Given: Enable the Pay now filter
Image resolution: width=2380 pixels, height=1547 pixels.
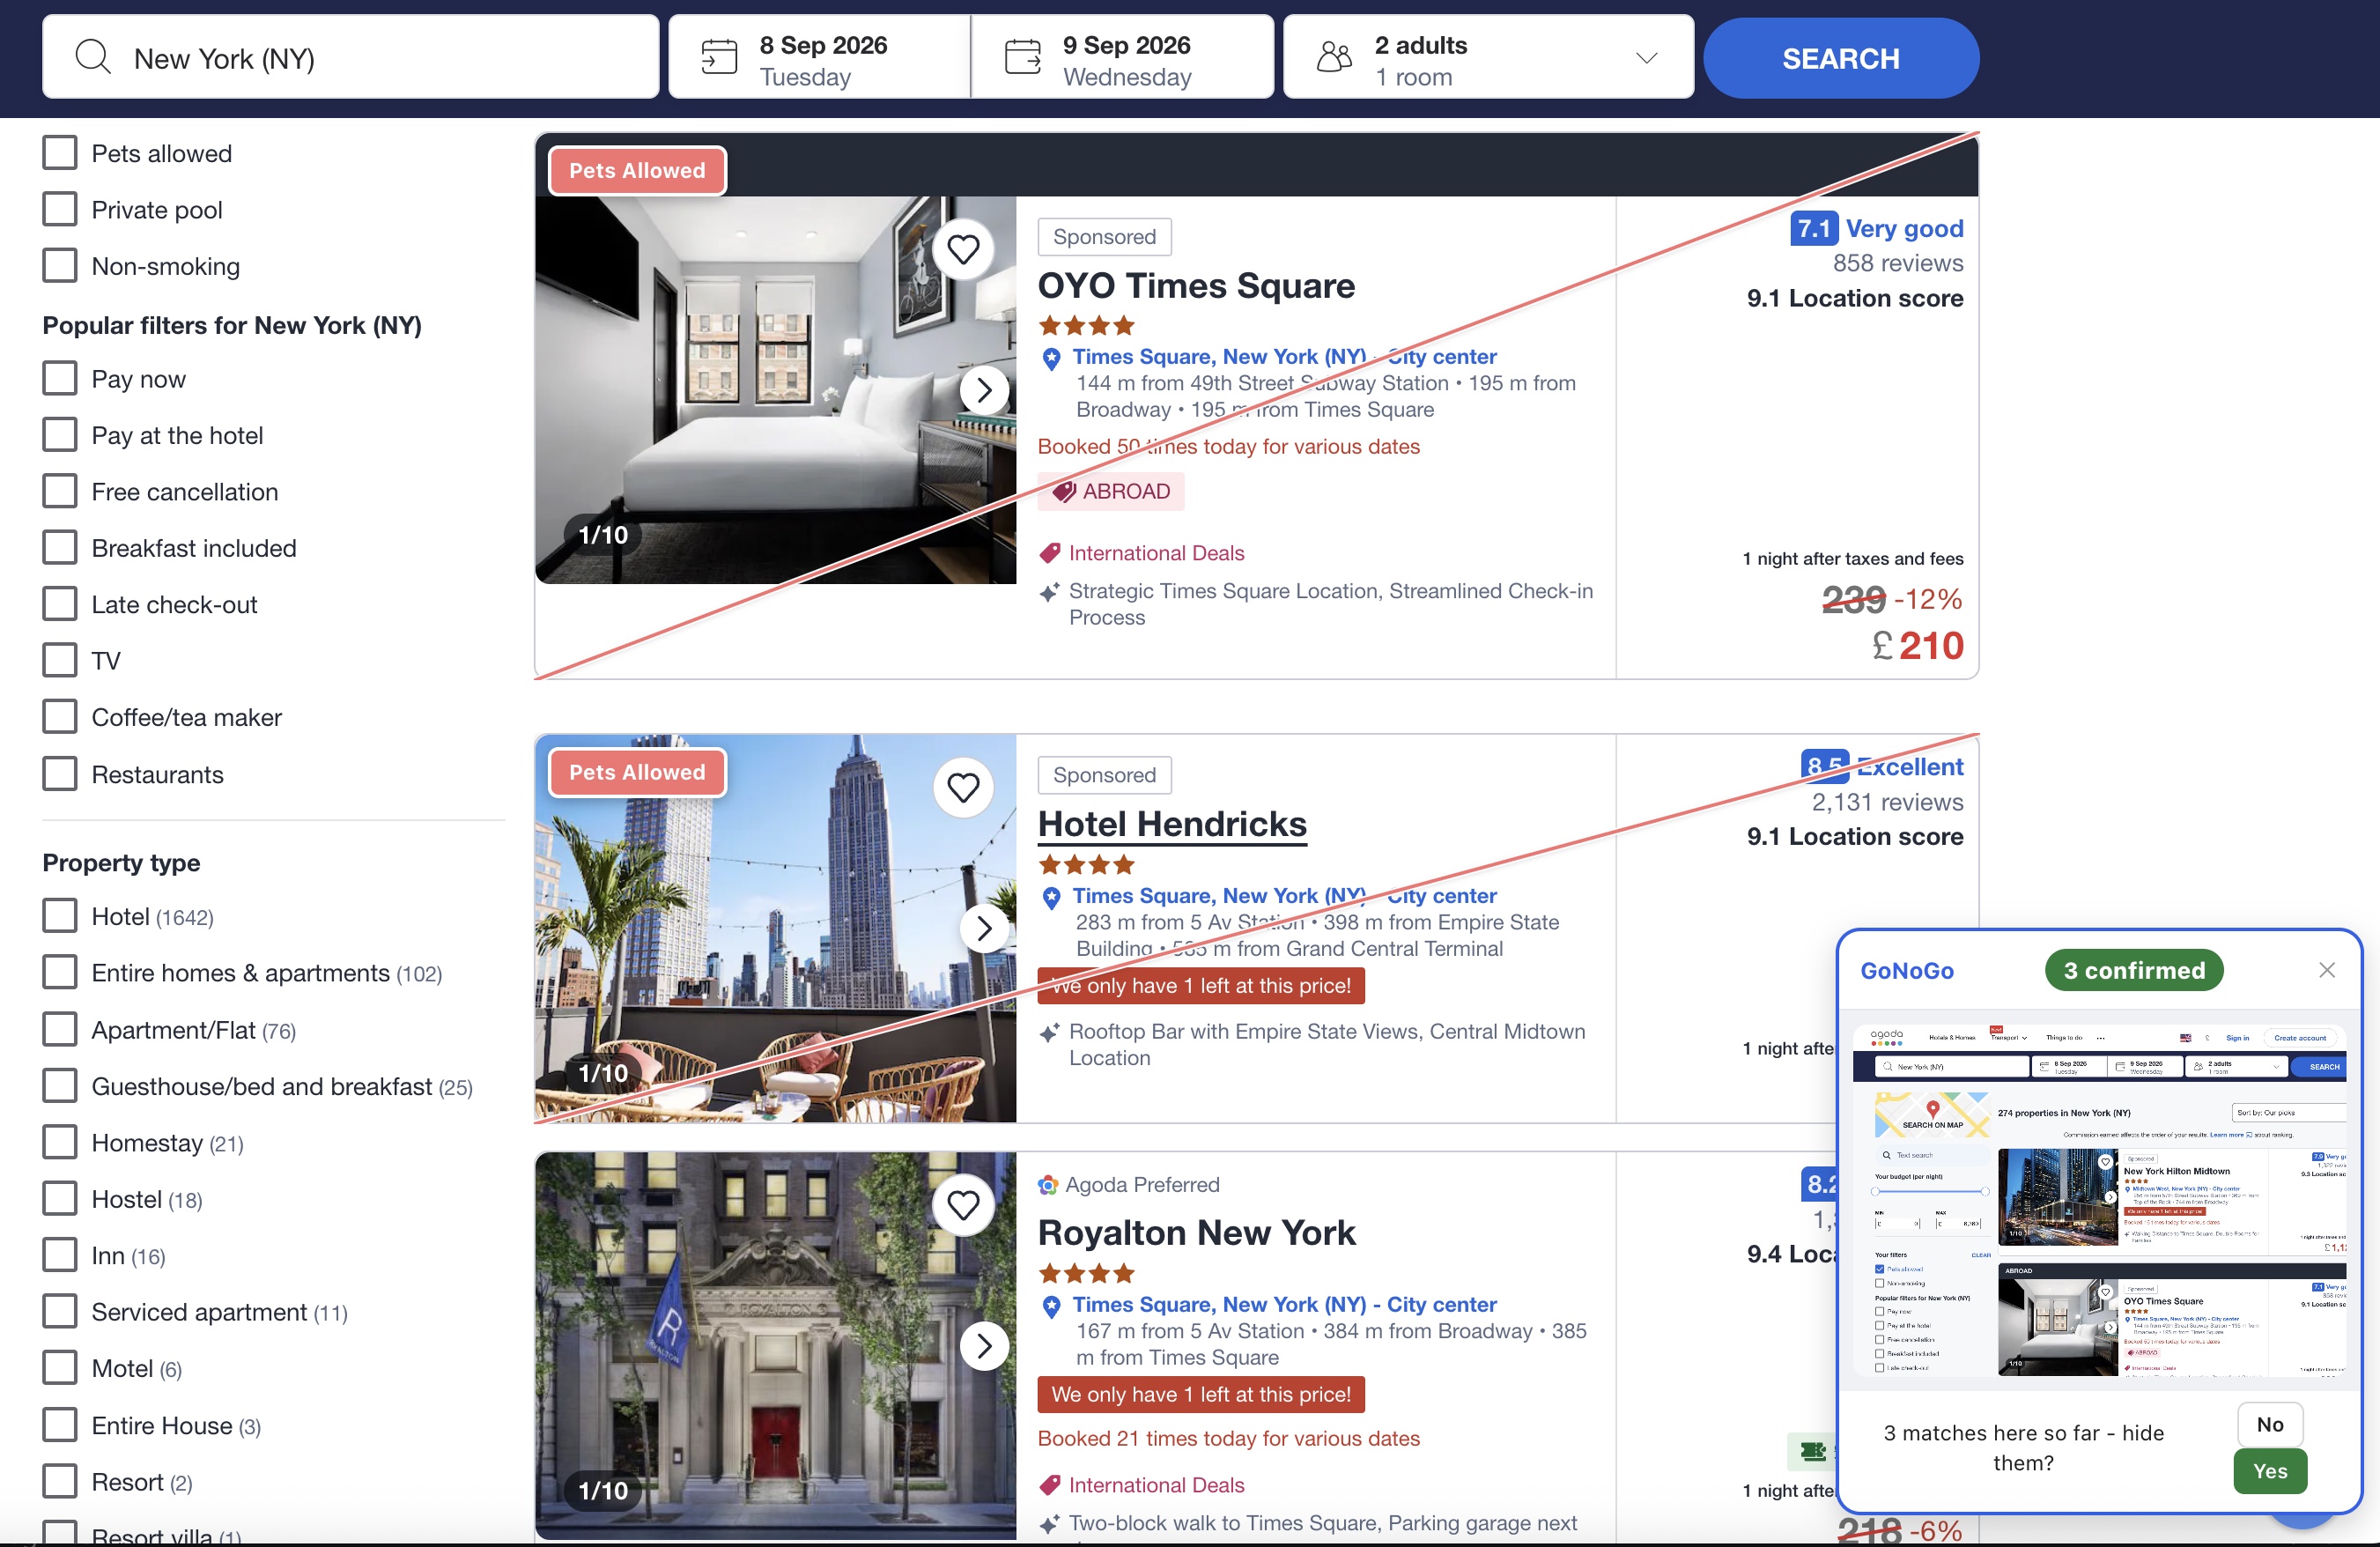Looking at the screenshot, I should [60, 378].
